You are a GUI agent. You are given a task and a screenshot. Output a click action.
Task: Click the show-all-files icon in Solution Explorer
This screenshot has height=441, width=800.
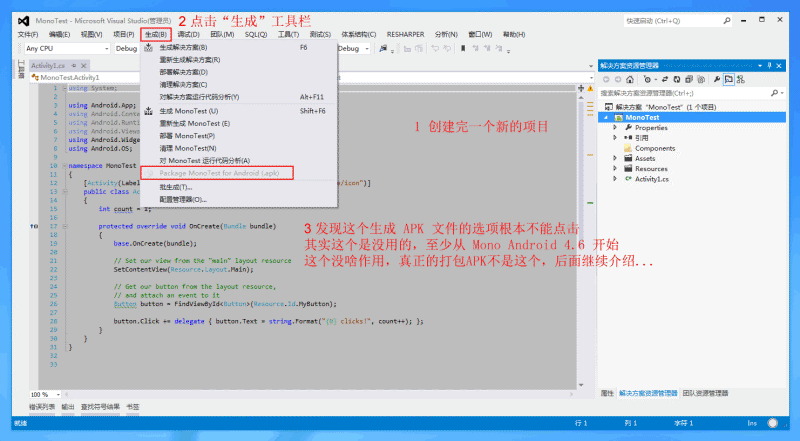[x=702, y=79]
